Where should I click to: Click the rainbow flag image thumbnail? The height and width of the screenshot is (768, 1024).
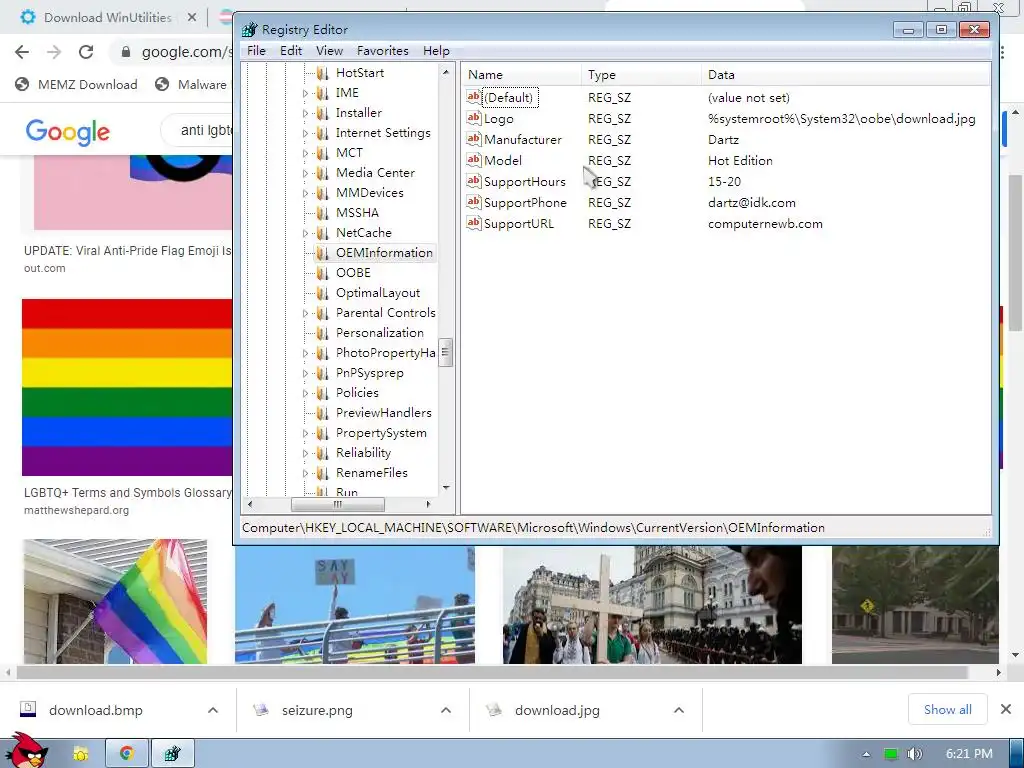tap(127, 387)
